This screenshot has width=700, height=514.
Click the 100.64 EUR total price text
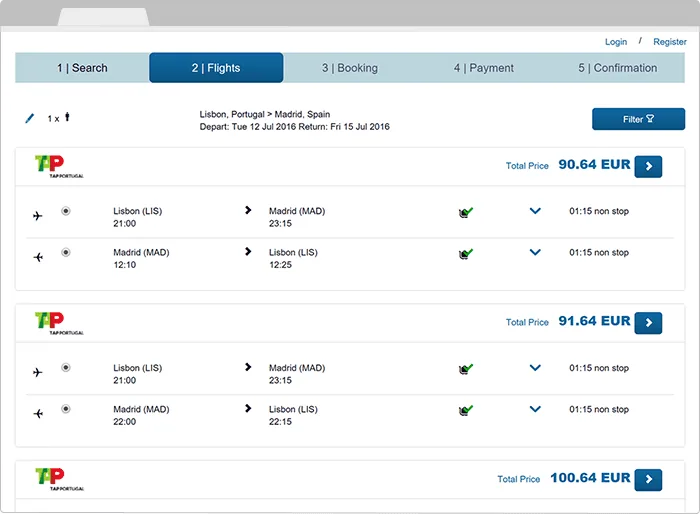(590, 478)
